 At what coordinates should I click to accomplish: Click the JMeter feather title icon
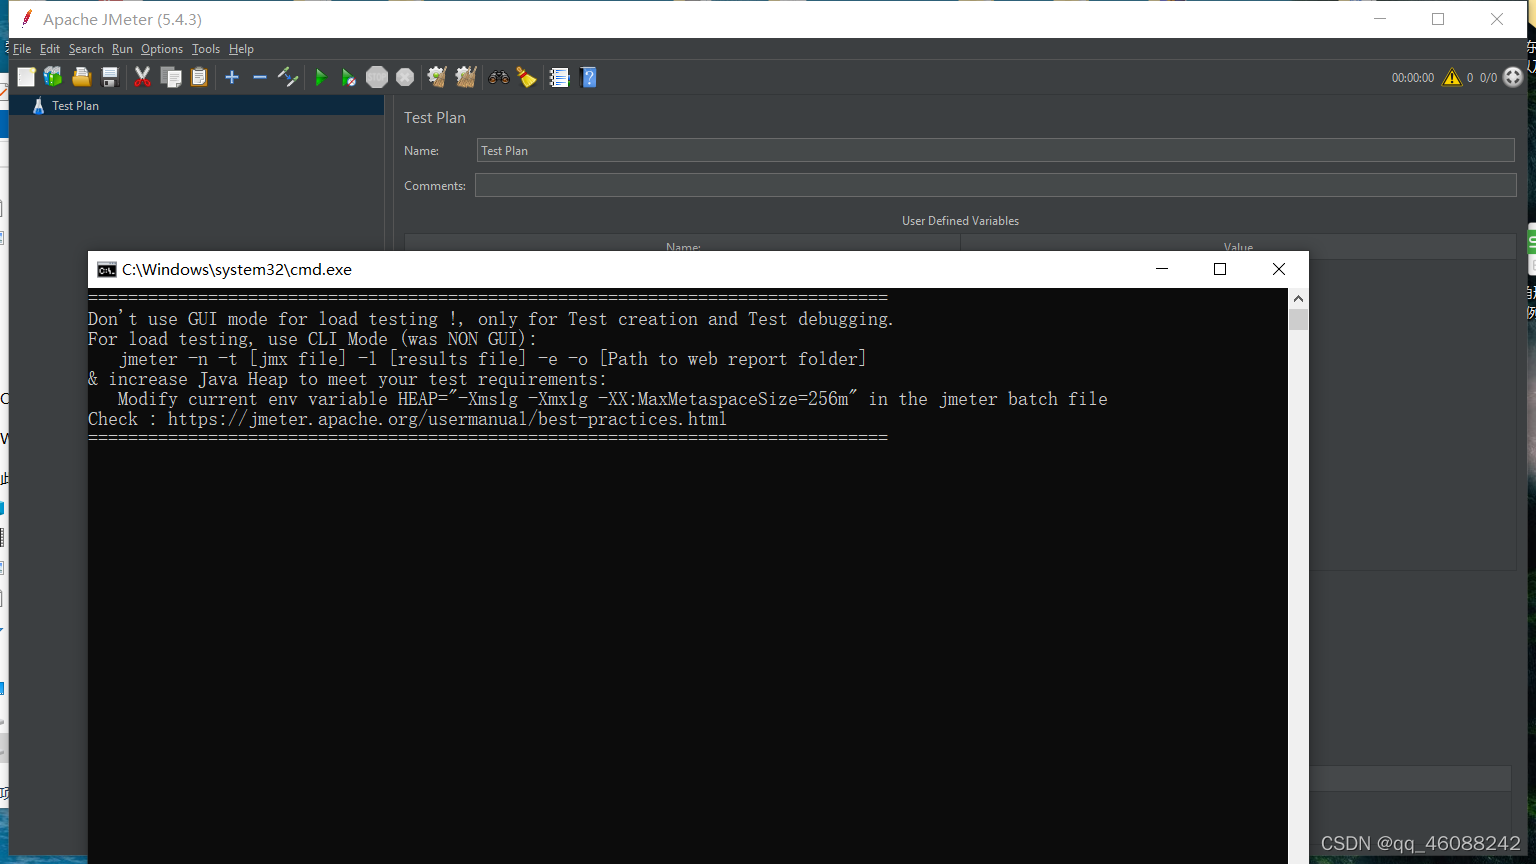coord(27,19)
